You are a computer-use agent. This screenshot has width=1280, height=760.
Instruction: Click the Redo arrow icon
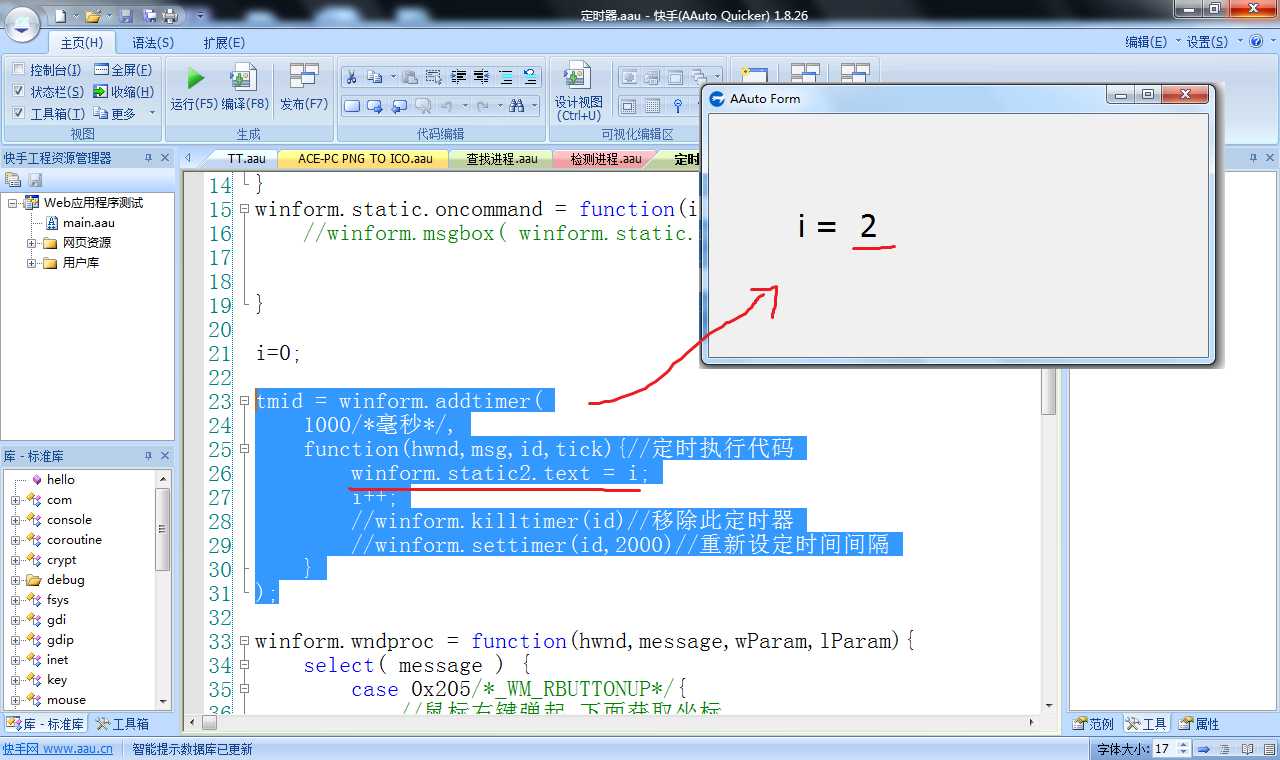click(483, 105)
